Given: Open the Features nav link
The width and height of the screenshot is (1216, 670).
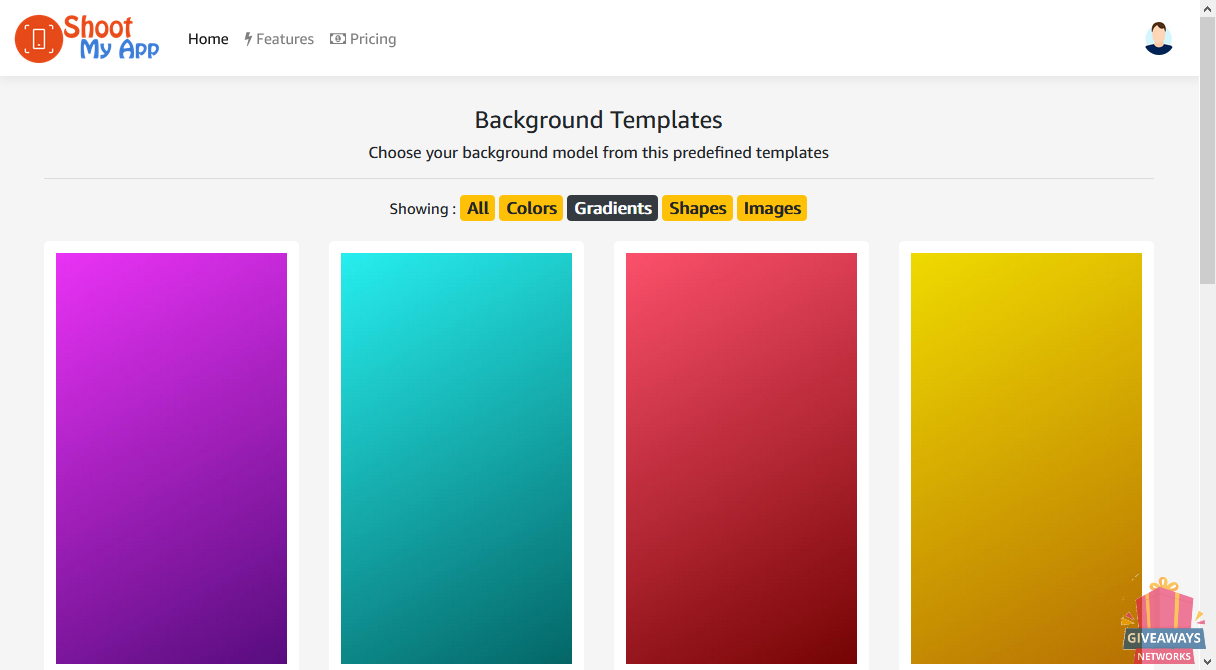Looking at the screenshot, I should 279,39.
